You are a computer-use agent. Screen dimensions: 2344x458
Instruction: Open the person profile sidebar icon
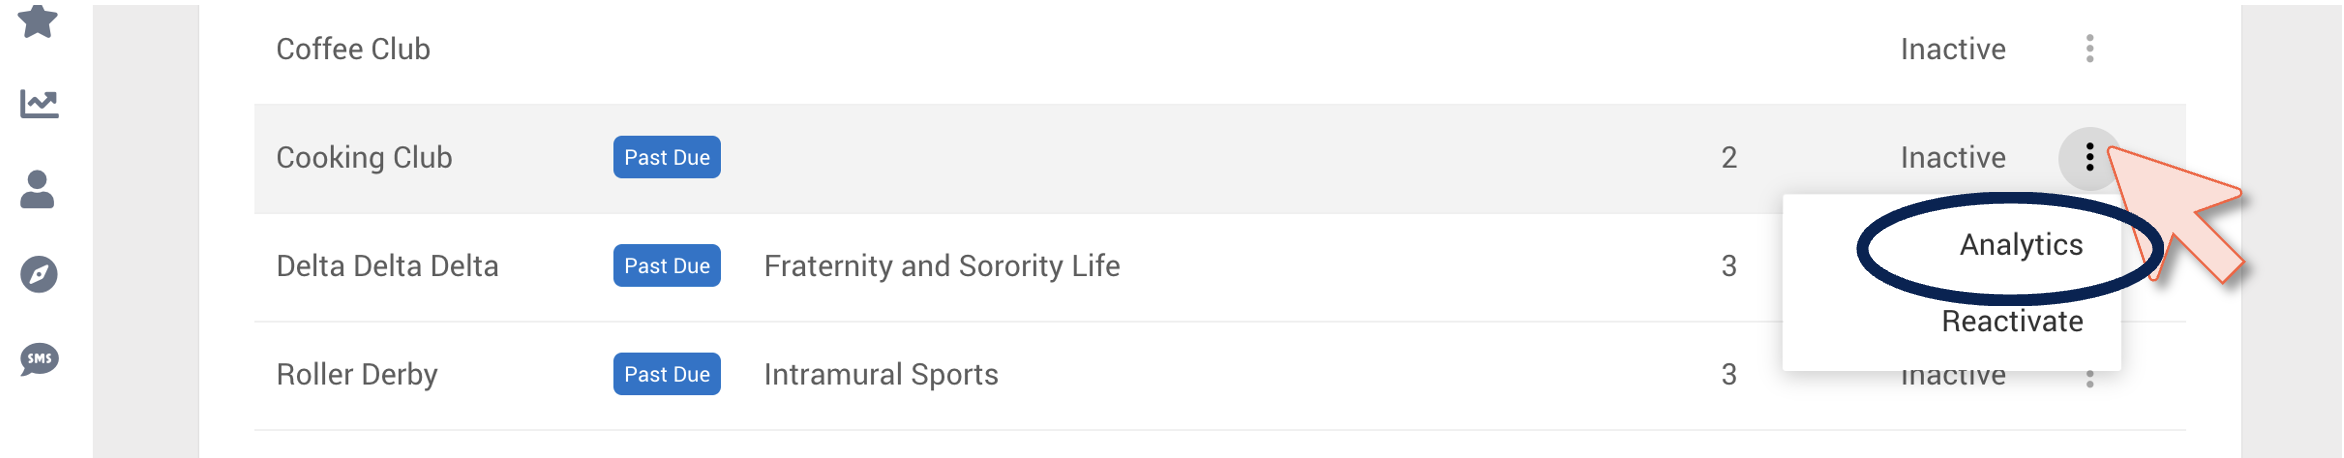[x=38, y=189]
